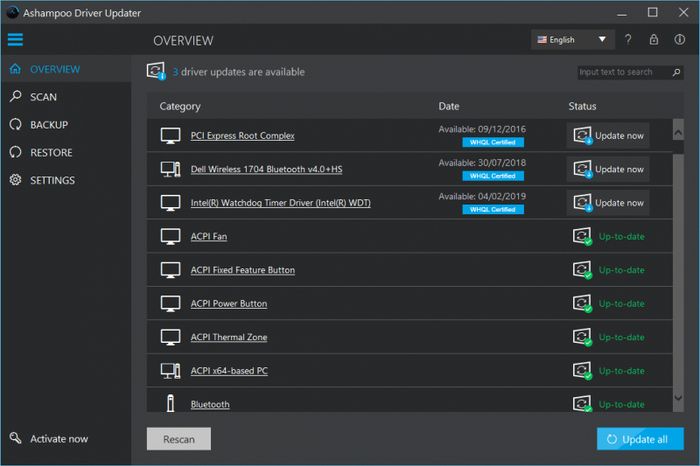Click WHQL Certified badge for PCI Express
Viewport: 700px width, 466px height.
pos(493,142)
